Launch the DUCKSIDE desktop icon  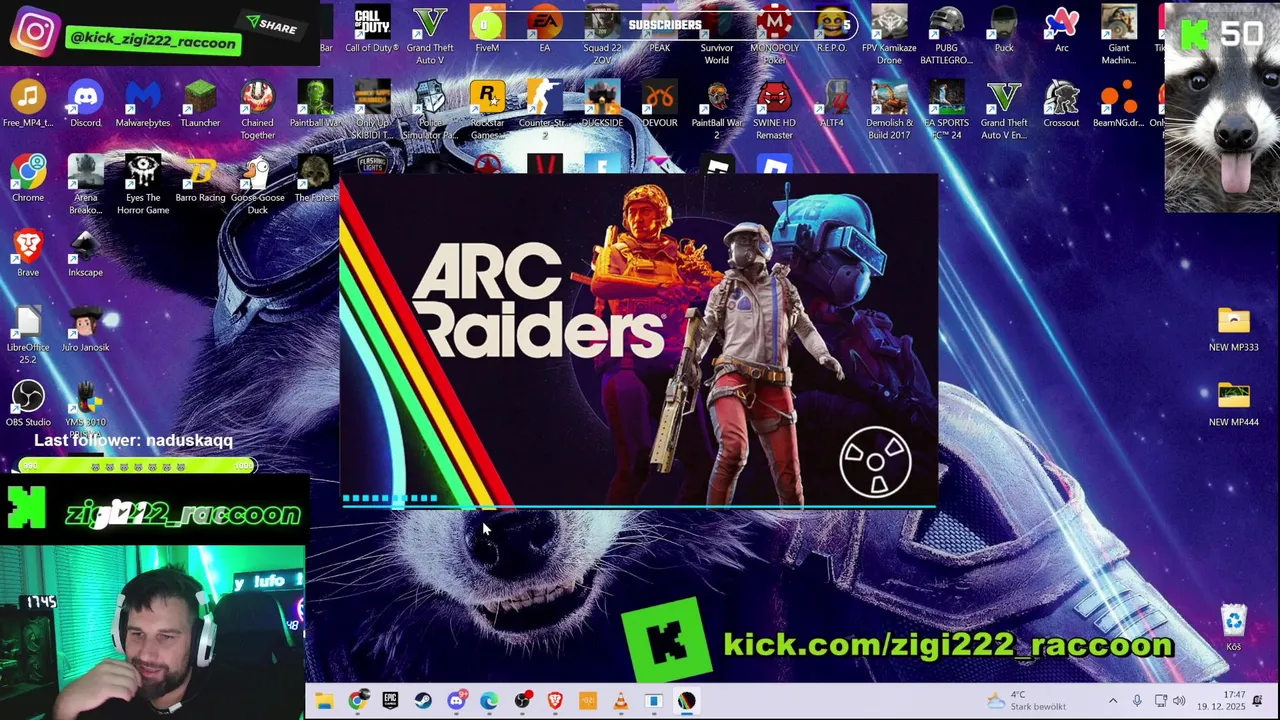point(602,105)
